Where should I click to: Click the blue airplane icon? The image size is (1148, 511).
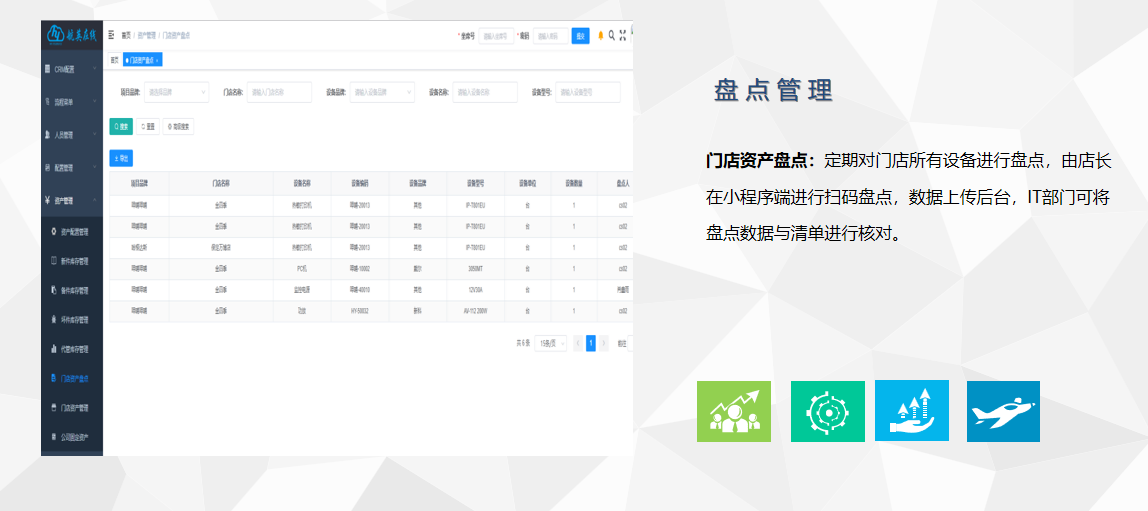[1003, 411]
